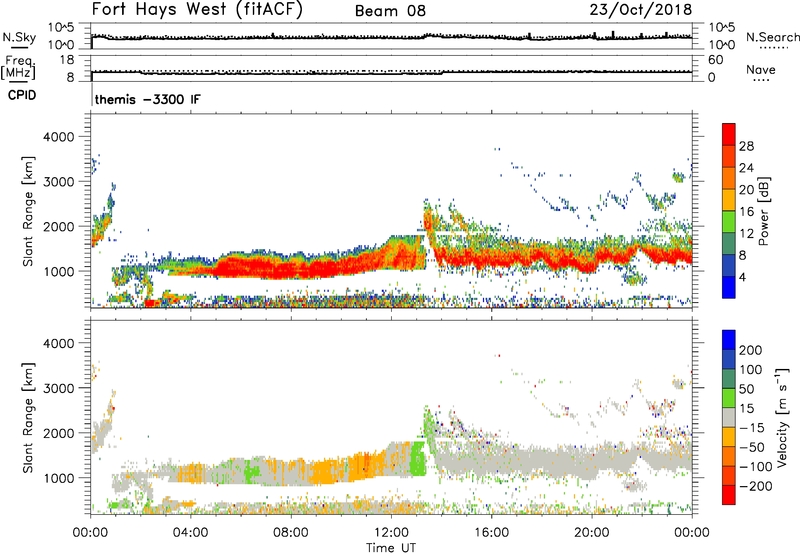Click the 'Power [dB]' colorbar label

(x=763, y=211)
